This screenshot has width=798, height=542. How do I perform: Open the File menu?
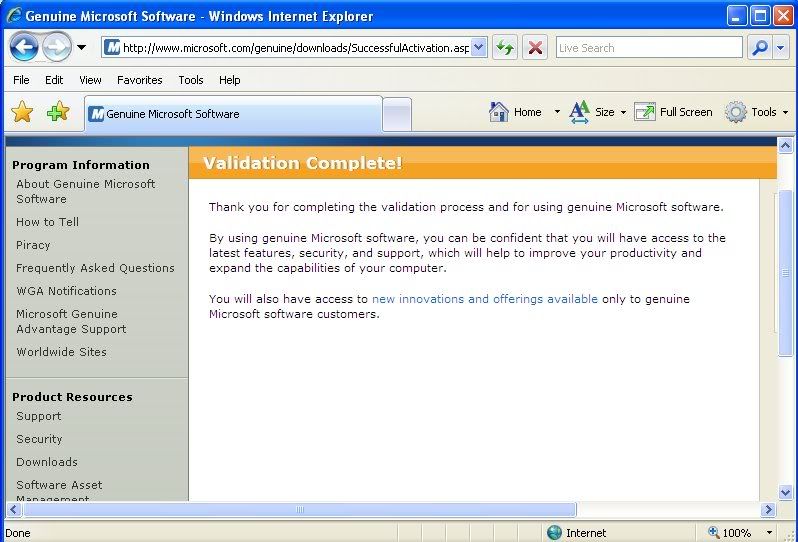pos(21,80)
